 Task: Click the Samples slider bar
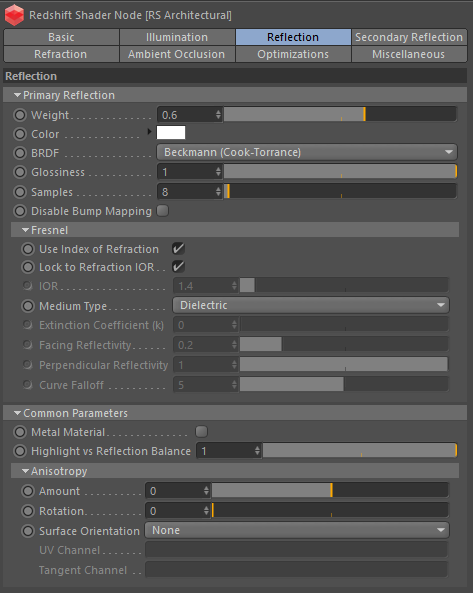click(x=340, y=191)
